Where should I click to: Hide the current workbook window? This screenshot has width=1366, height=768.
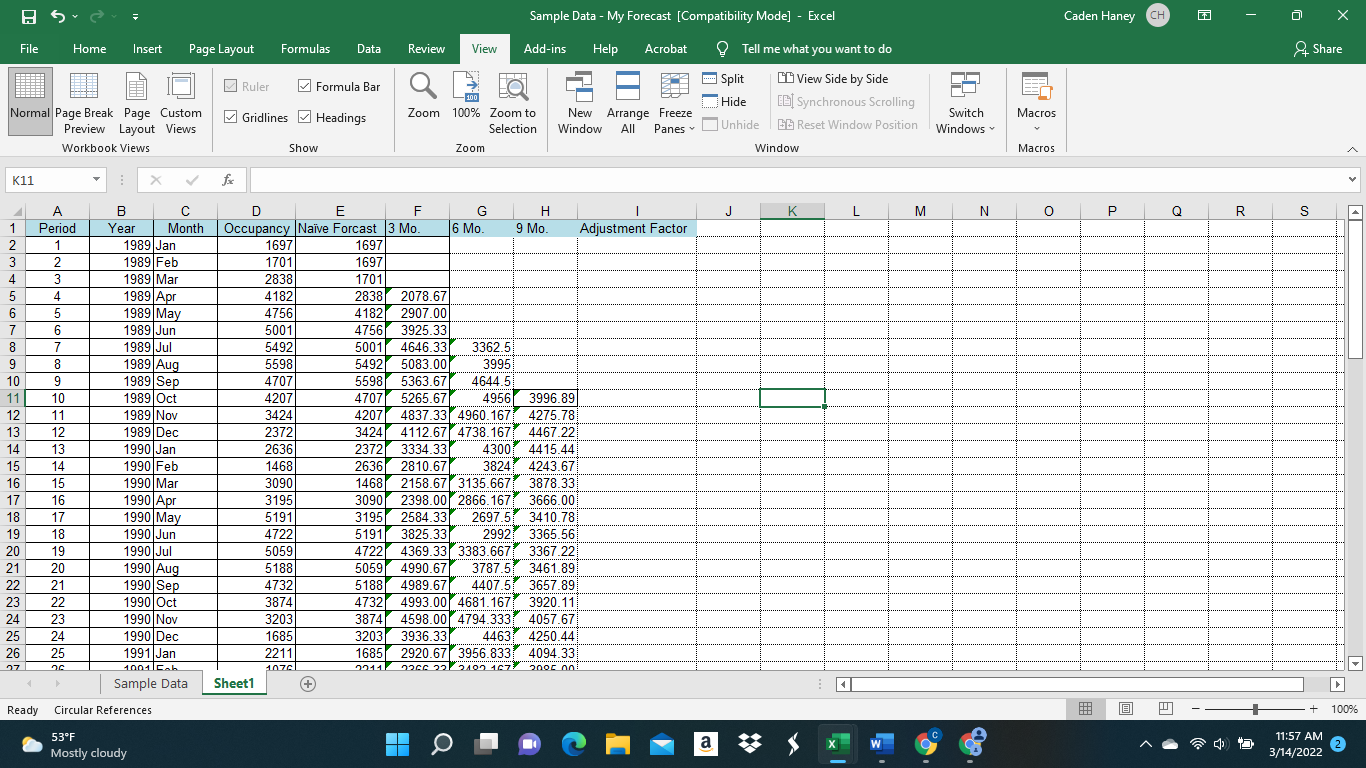coord(725,101)
